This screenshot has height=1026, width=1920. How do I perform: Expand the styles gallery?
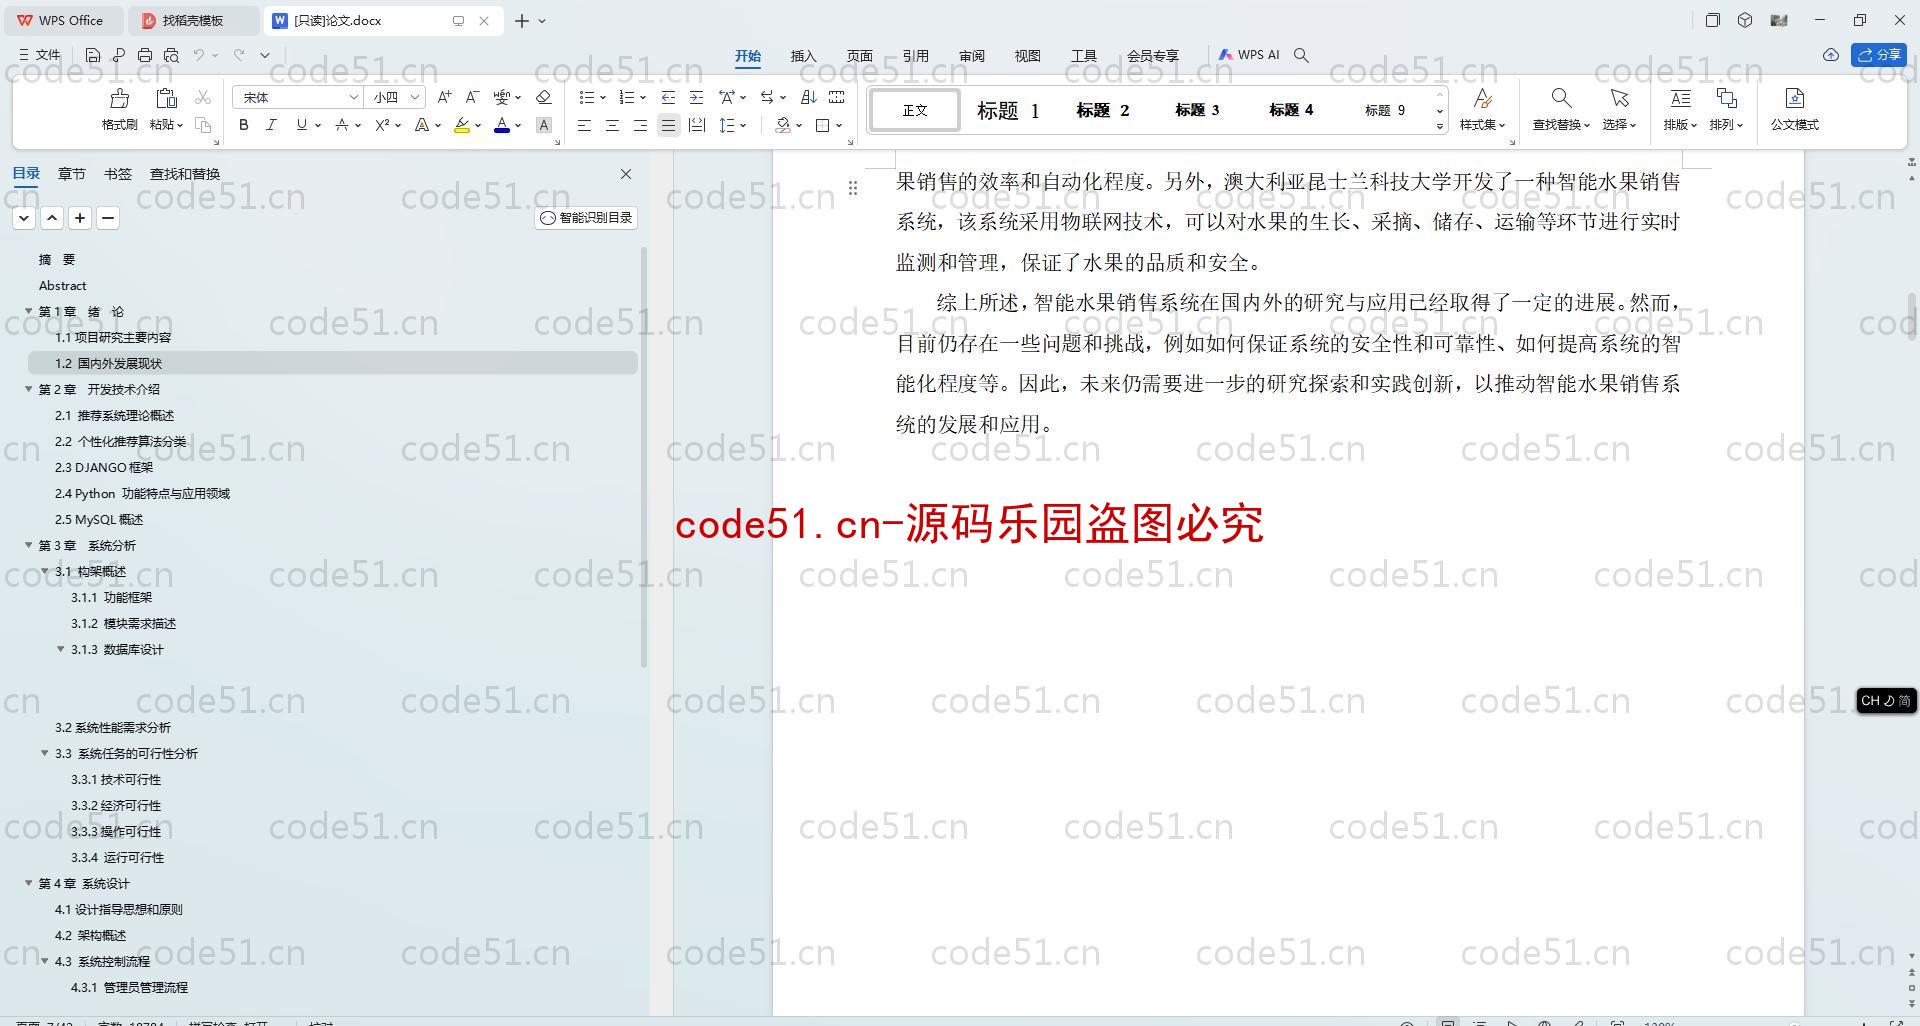pyautogui.click(x=1440, y=126)
